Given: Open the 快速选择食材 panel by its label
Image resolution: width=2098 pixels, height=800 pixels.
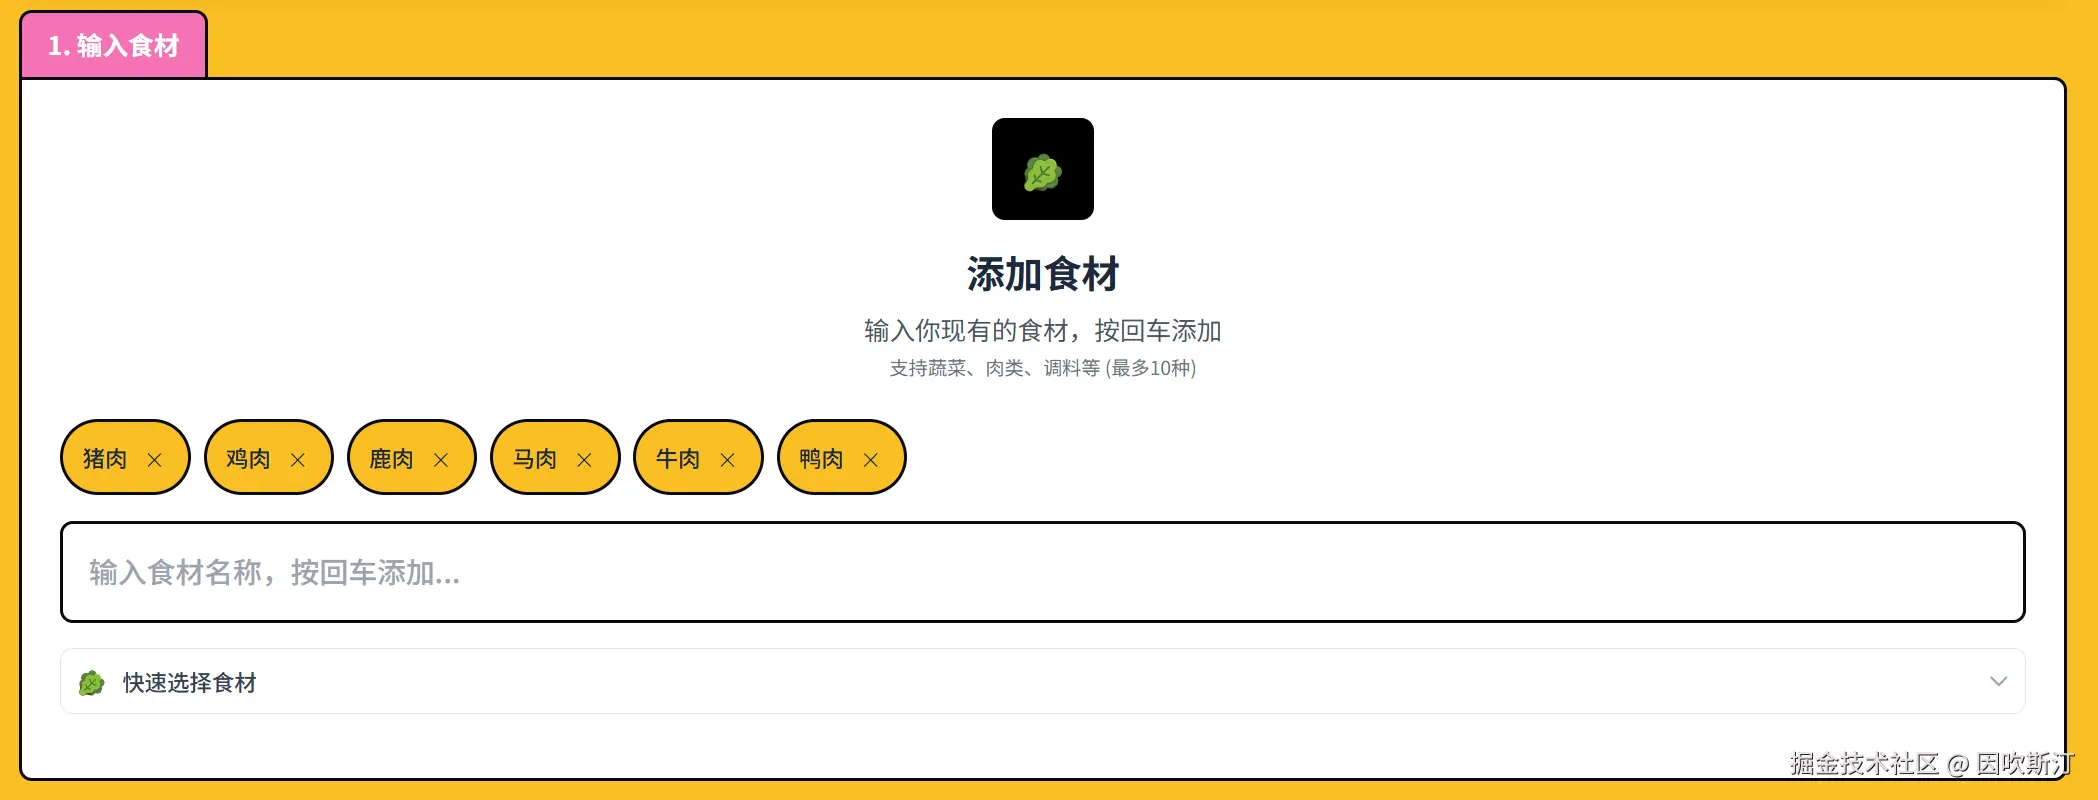Looking at the screenshot, I should [190, 683].
